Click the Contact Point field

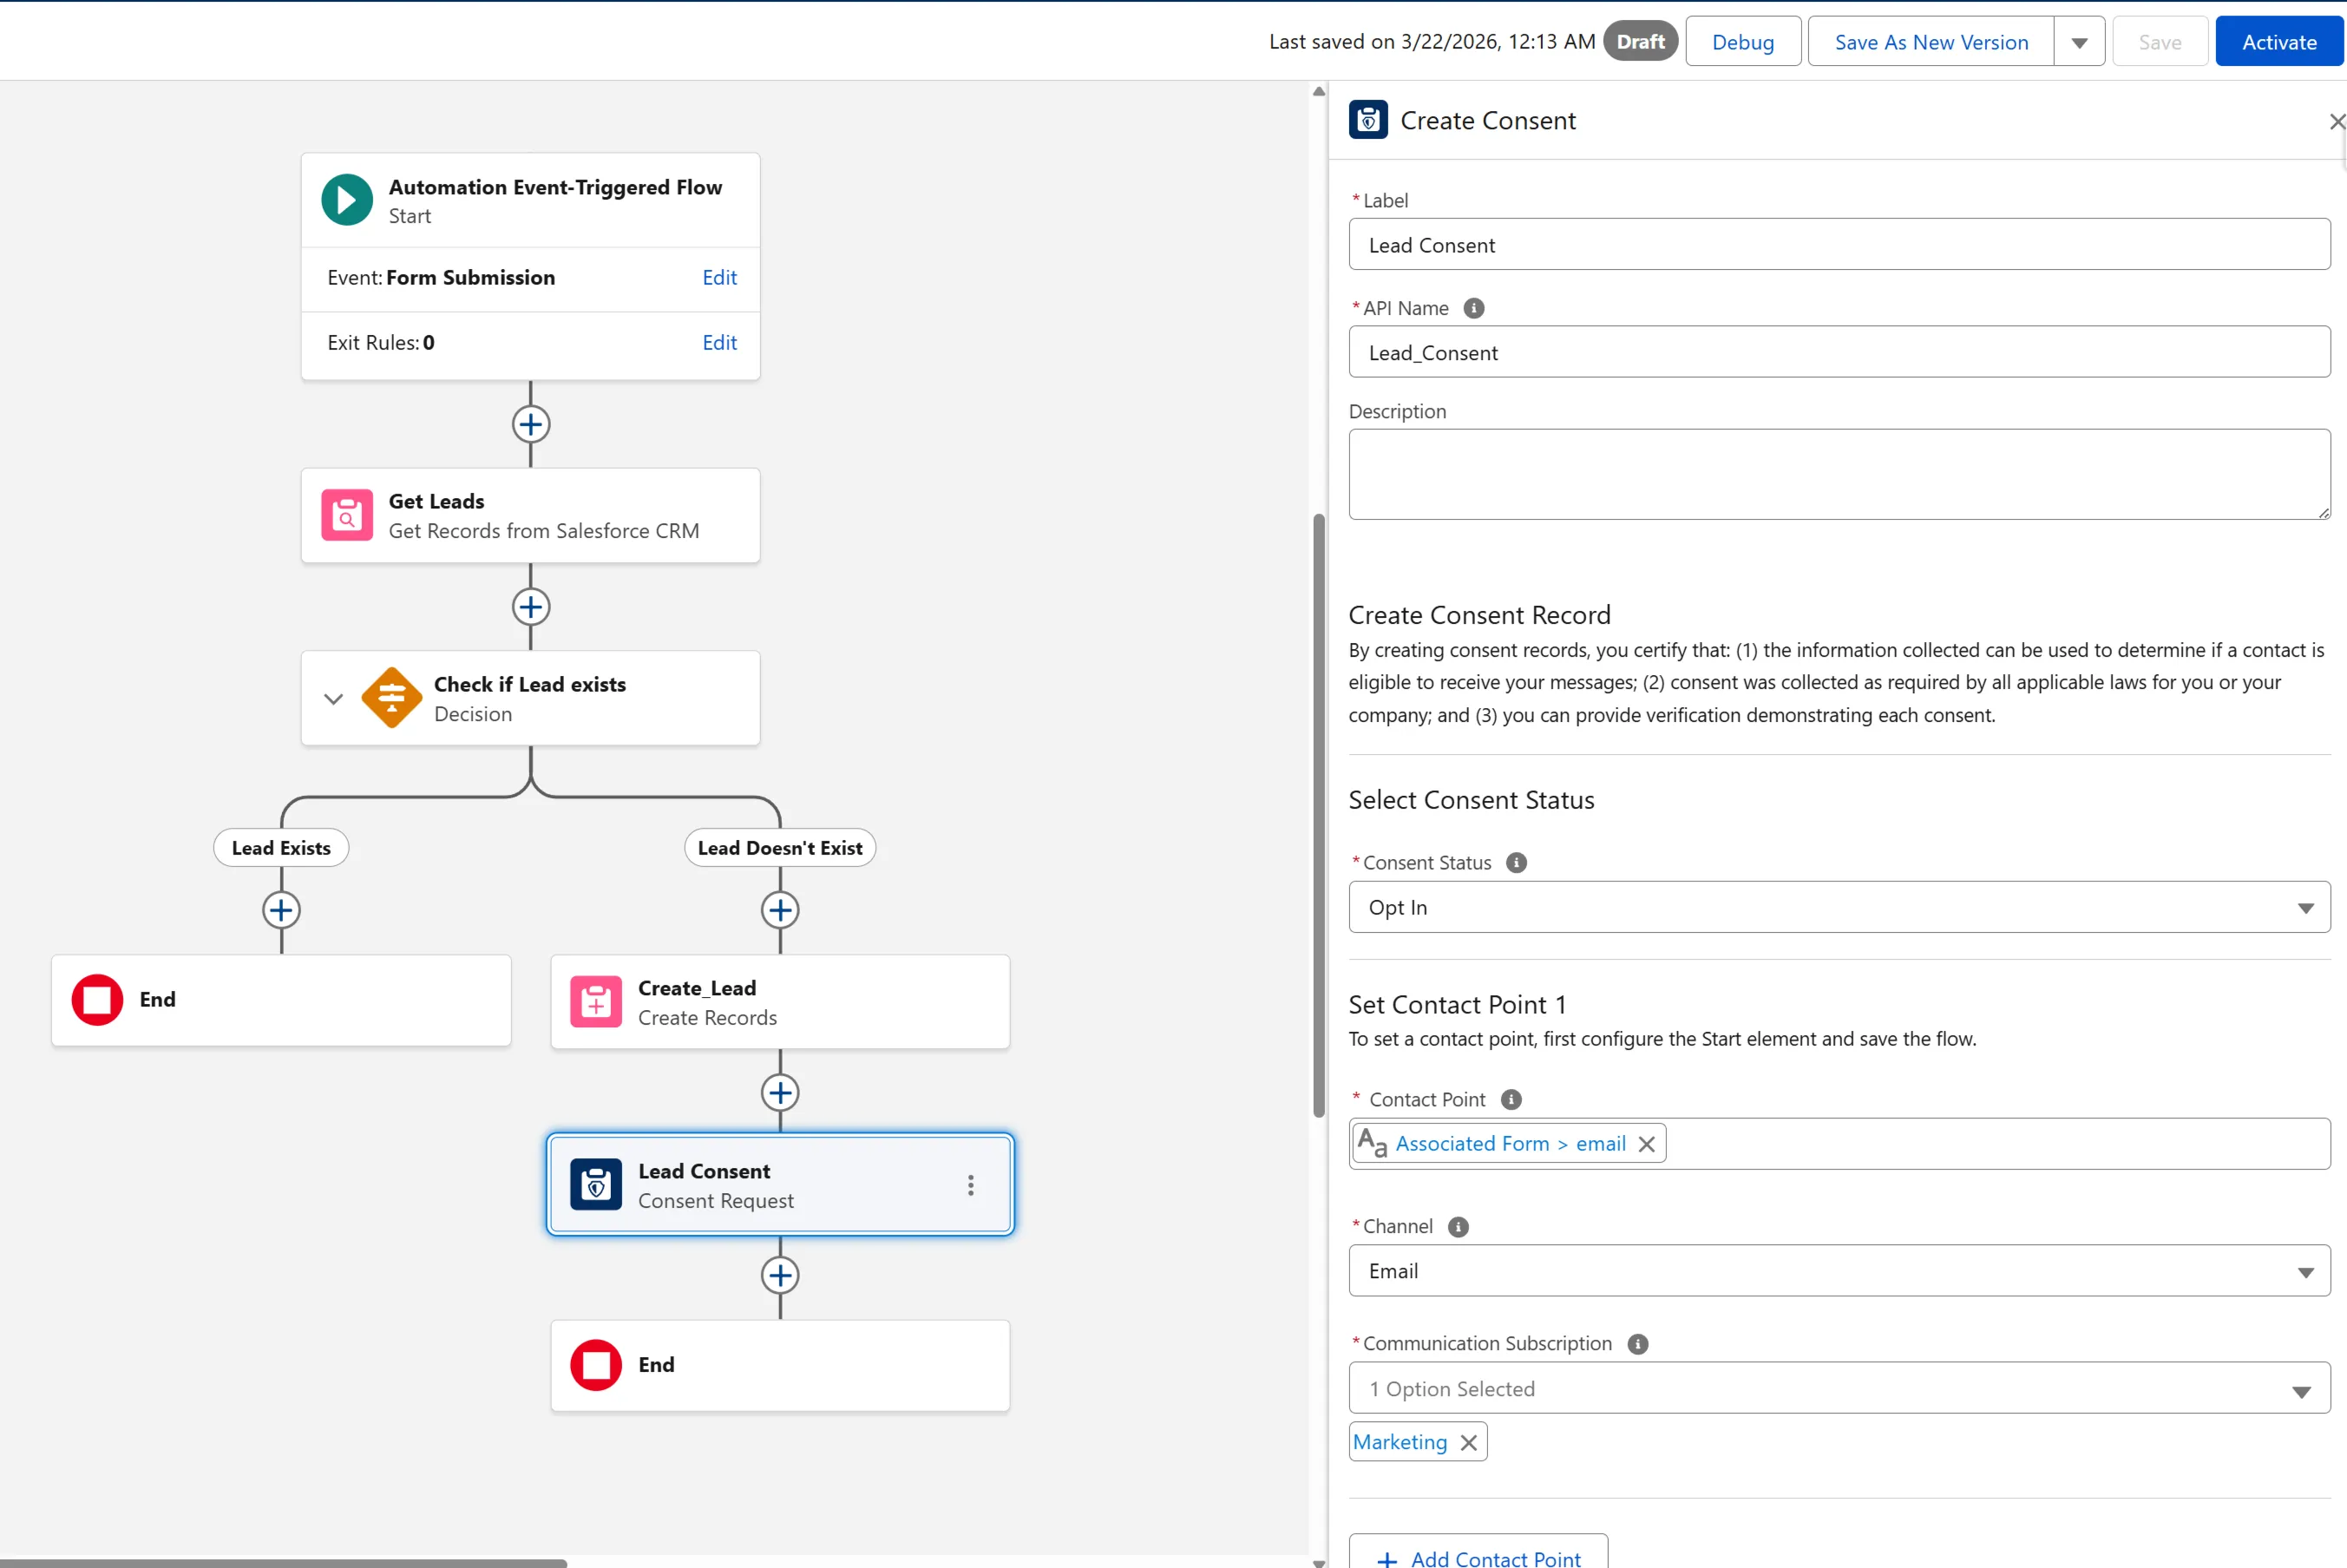click(1839, 1144)
